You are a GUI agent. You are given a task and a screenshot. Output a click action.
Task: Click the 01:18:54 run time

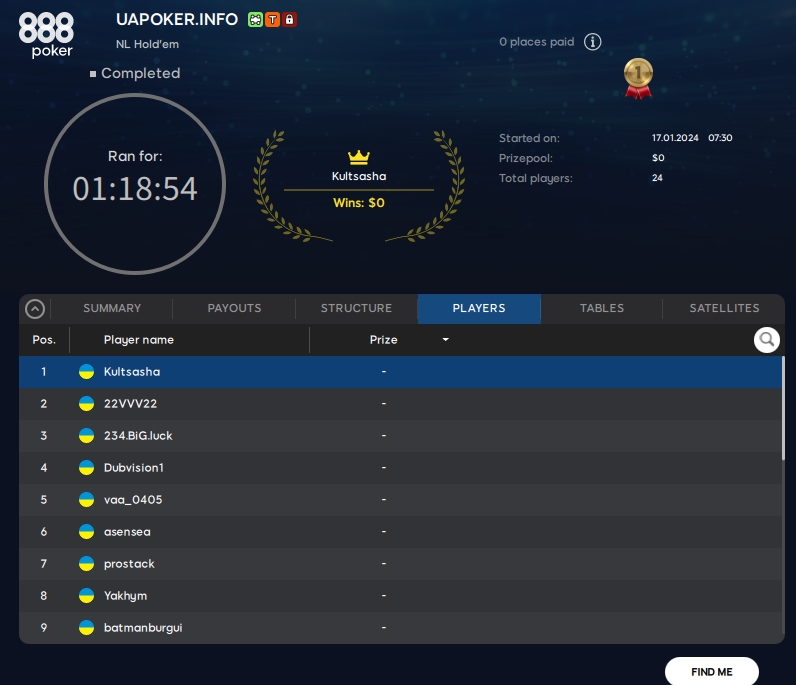[135, 189]
